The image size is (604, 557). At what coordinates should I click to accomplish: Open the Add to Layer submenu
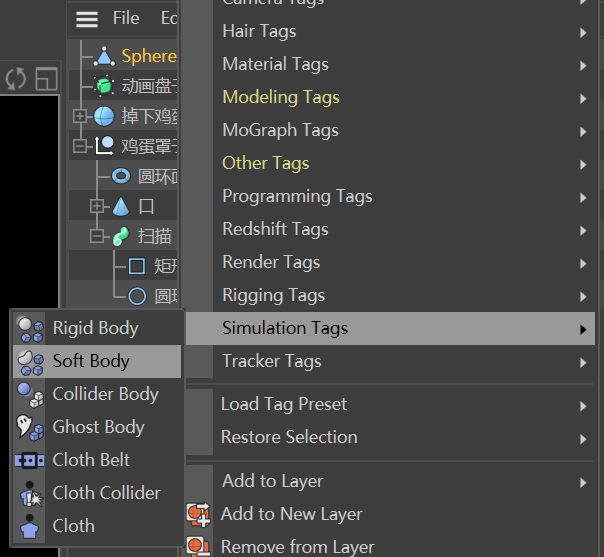(x=390, y=482)
